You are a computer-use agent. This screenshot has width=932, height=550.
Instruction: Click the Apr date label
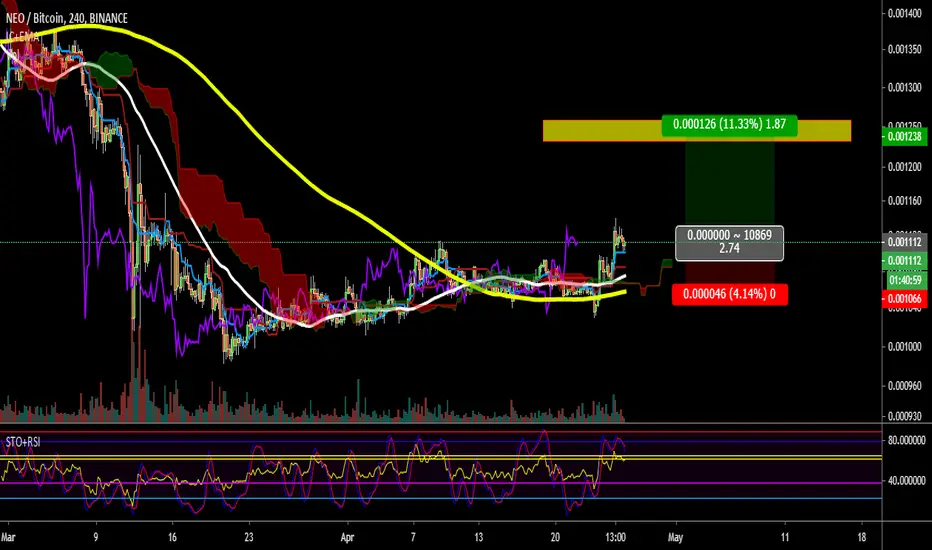pos(347,537)
